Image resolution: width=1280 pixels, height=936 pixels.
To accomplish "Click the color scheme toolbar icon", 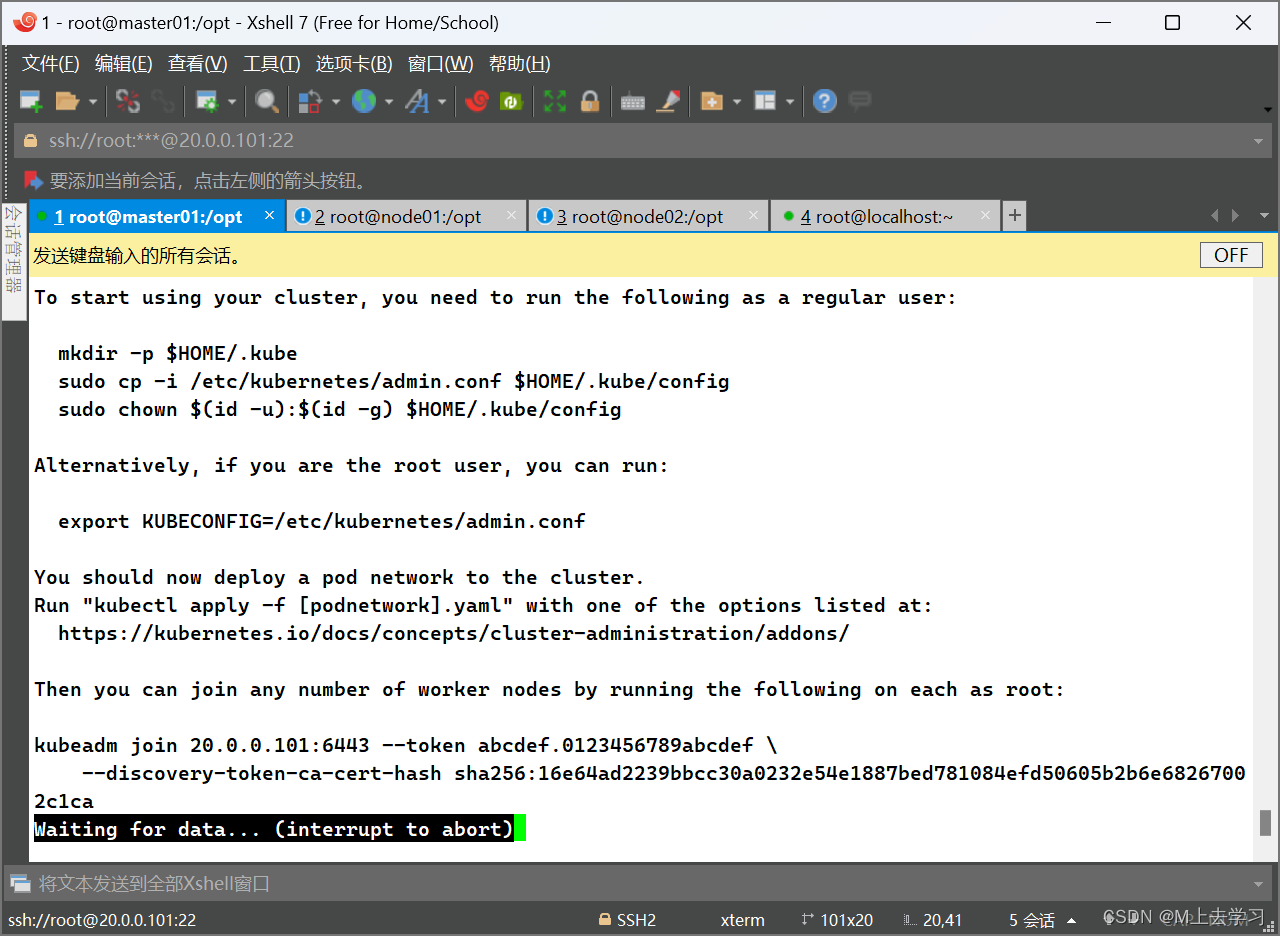I will [311, 101].
